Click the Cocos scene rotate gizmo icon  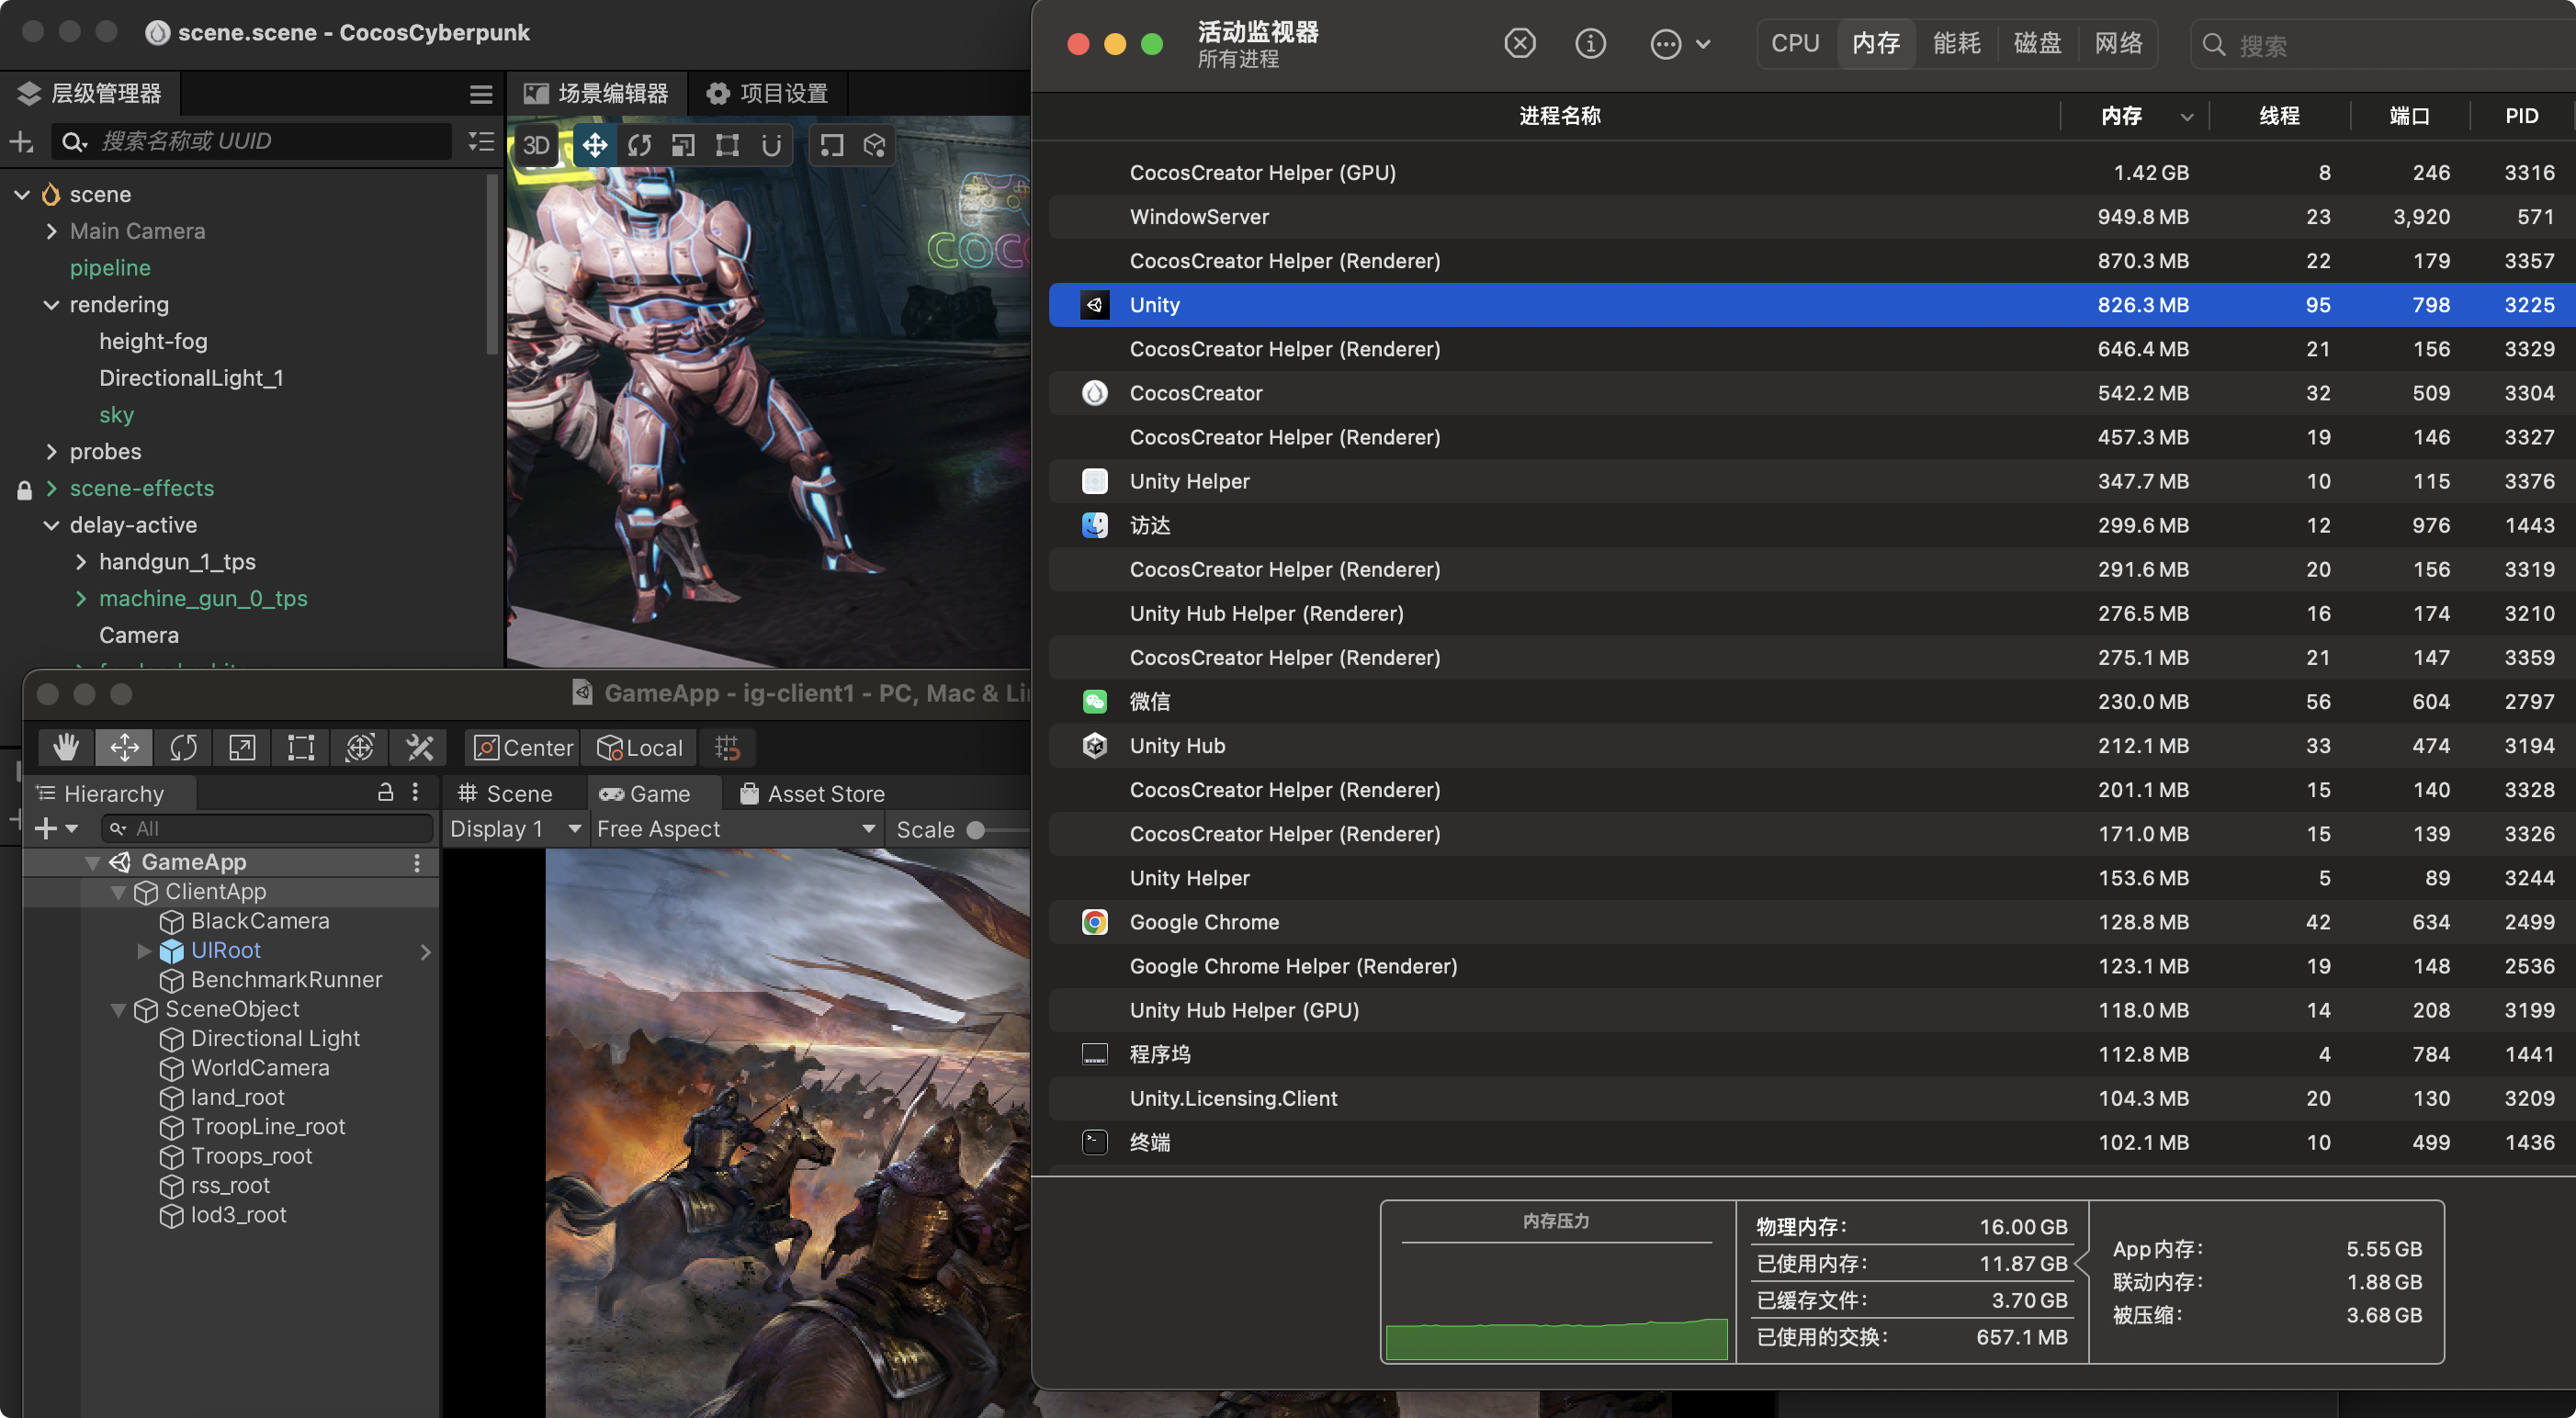point(639,146)
